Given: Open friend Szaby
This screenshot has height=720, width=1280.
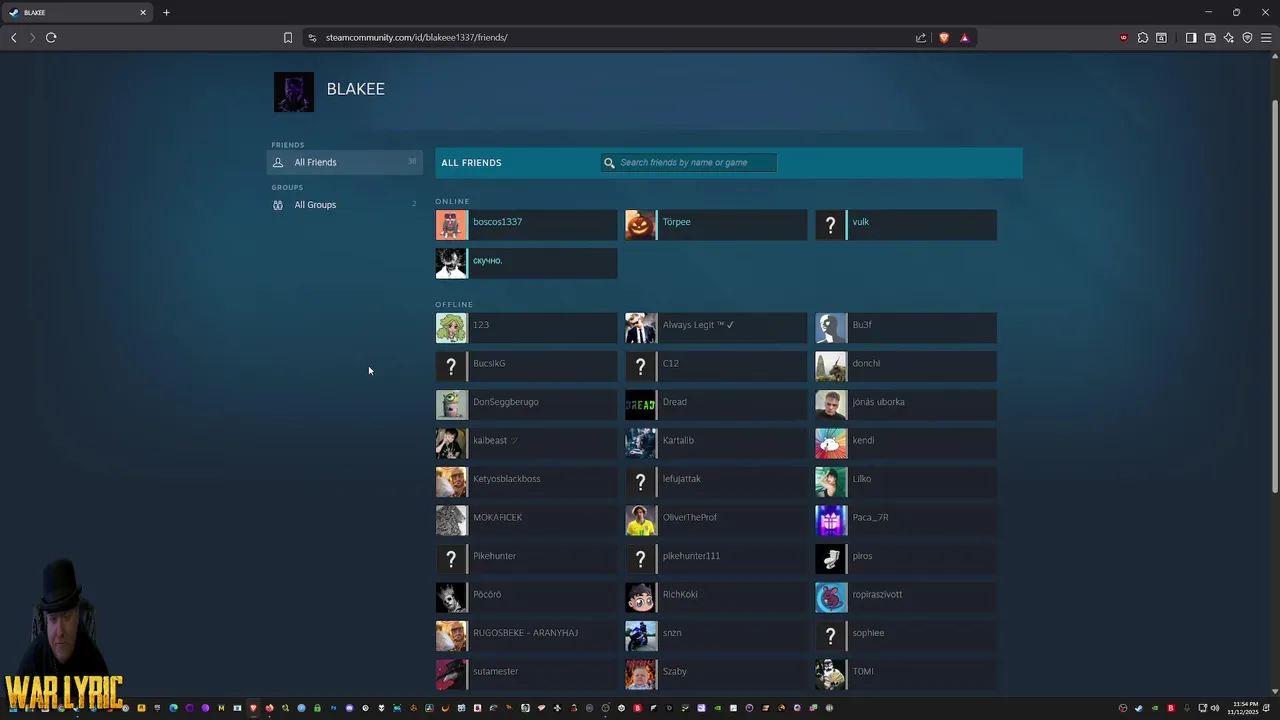Looking at the screenshot, I should coord(716,674).
